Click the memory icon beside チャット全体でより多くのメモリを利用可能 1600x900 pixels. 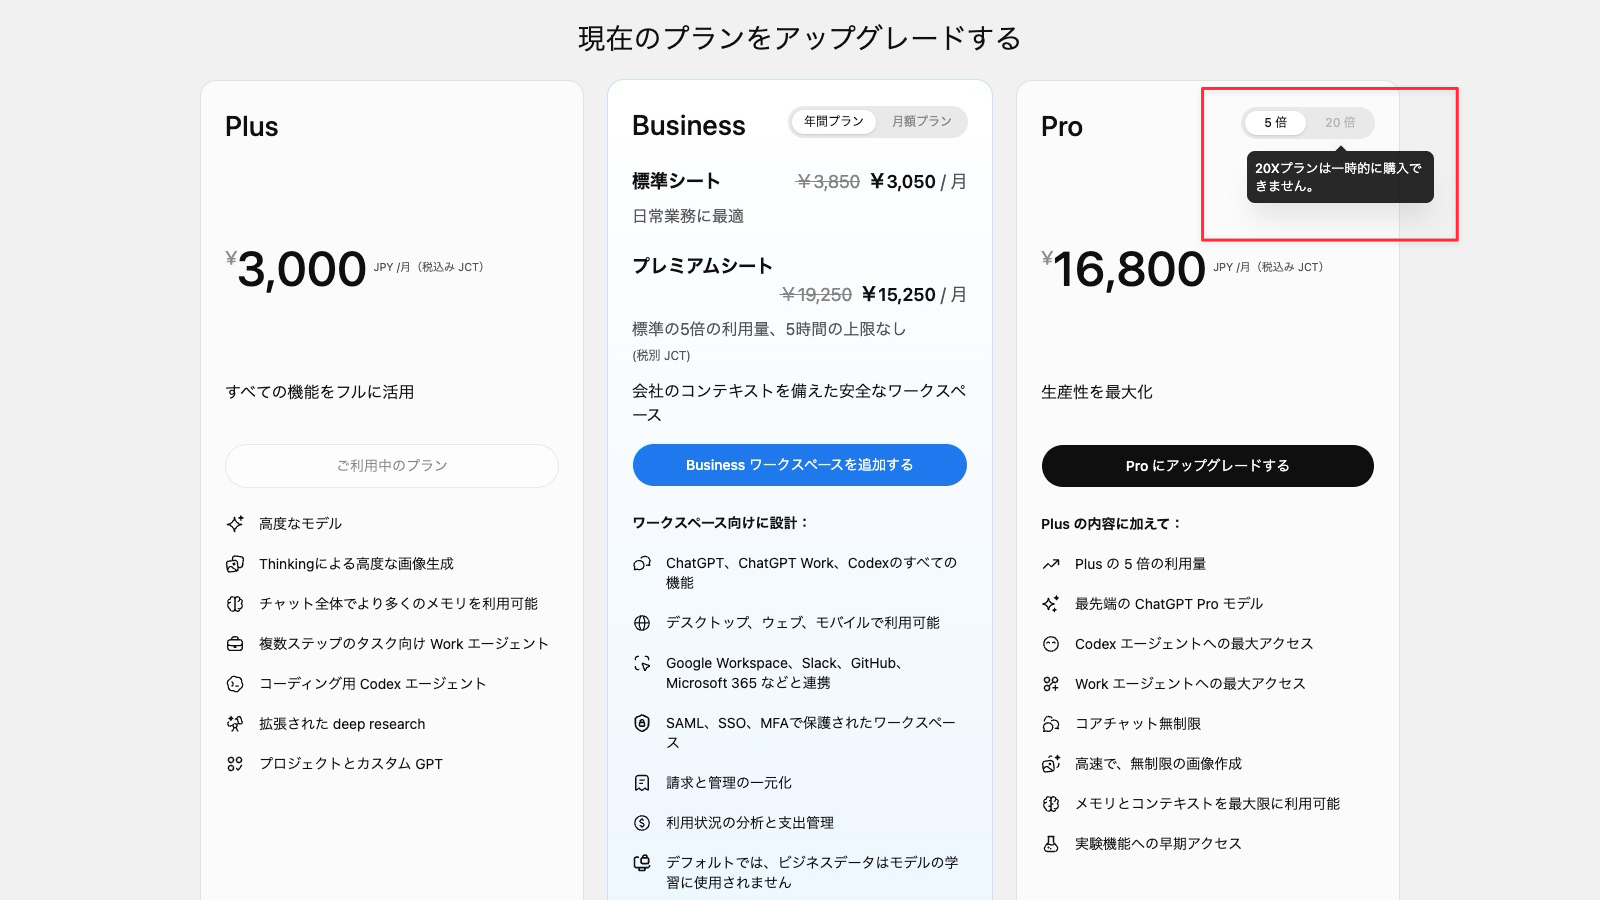click(x=235, y=604)
